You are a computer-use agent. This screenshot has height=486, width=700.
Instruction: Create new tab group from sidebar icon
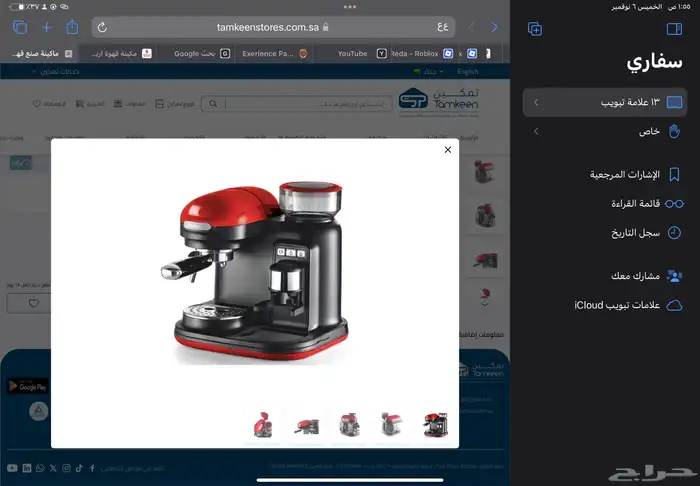coord(535,29)
